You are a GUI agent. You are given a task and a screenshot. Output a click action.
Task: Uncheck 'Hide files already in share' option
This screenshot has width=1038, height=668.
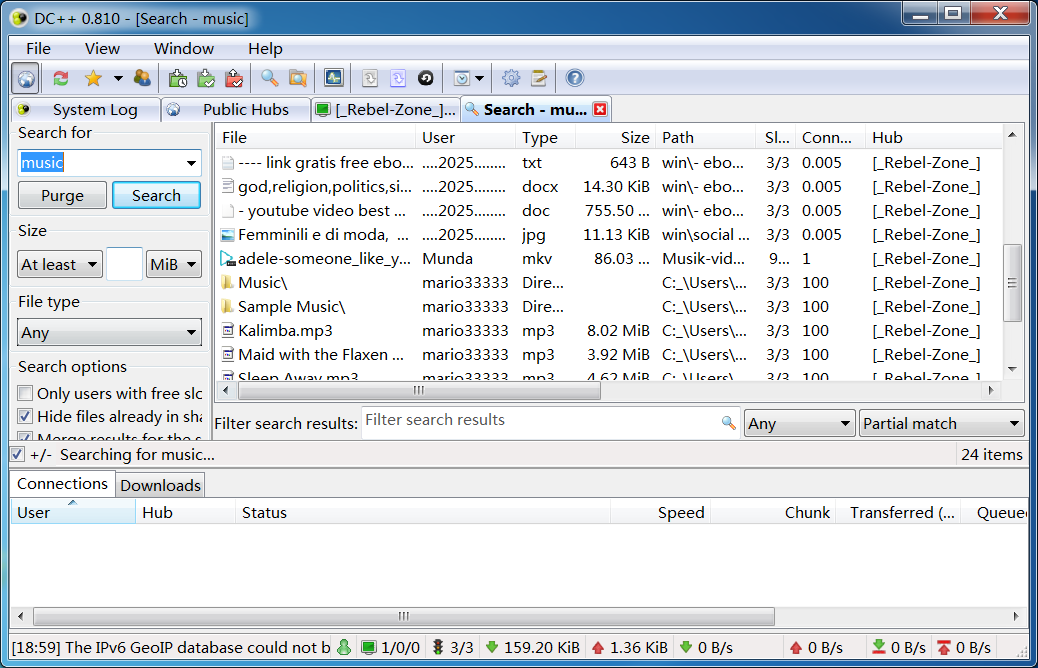click(x=26, y=417)
